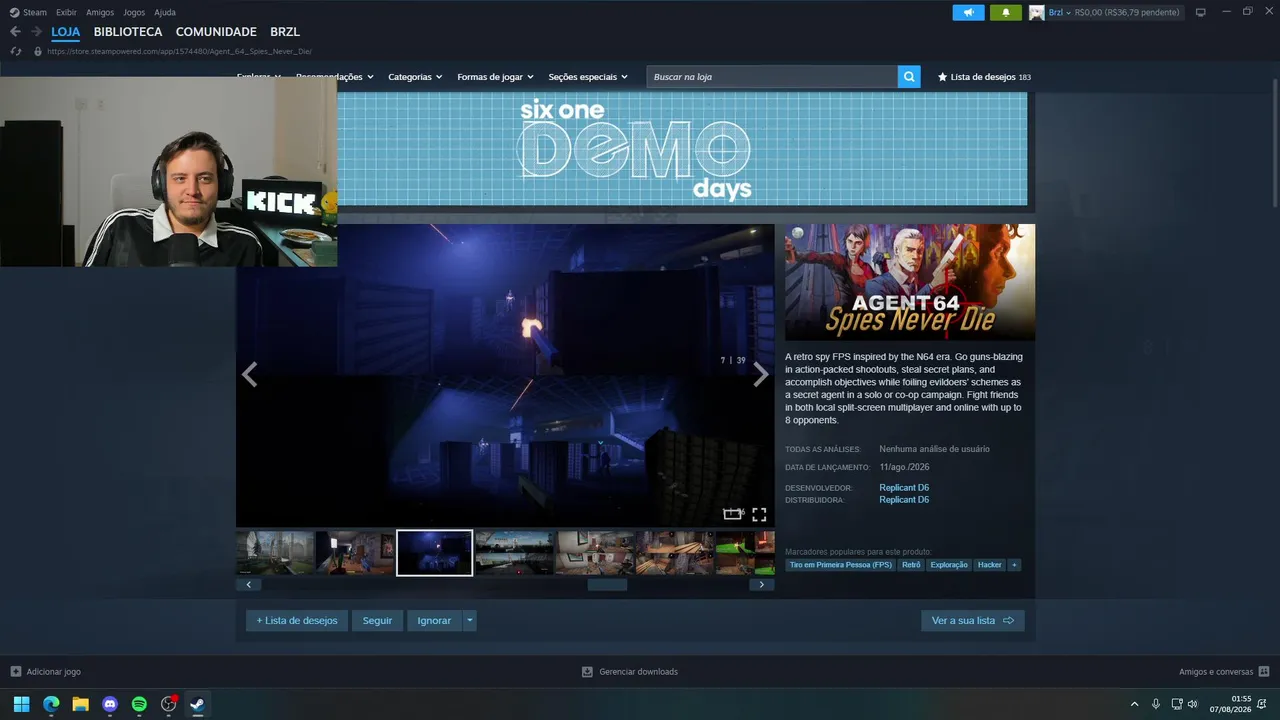Click the taskbar app with red notification dot
This screenshot has height=720, width=1280.
pos(169,704)
